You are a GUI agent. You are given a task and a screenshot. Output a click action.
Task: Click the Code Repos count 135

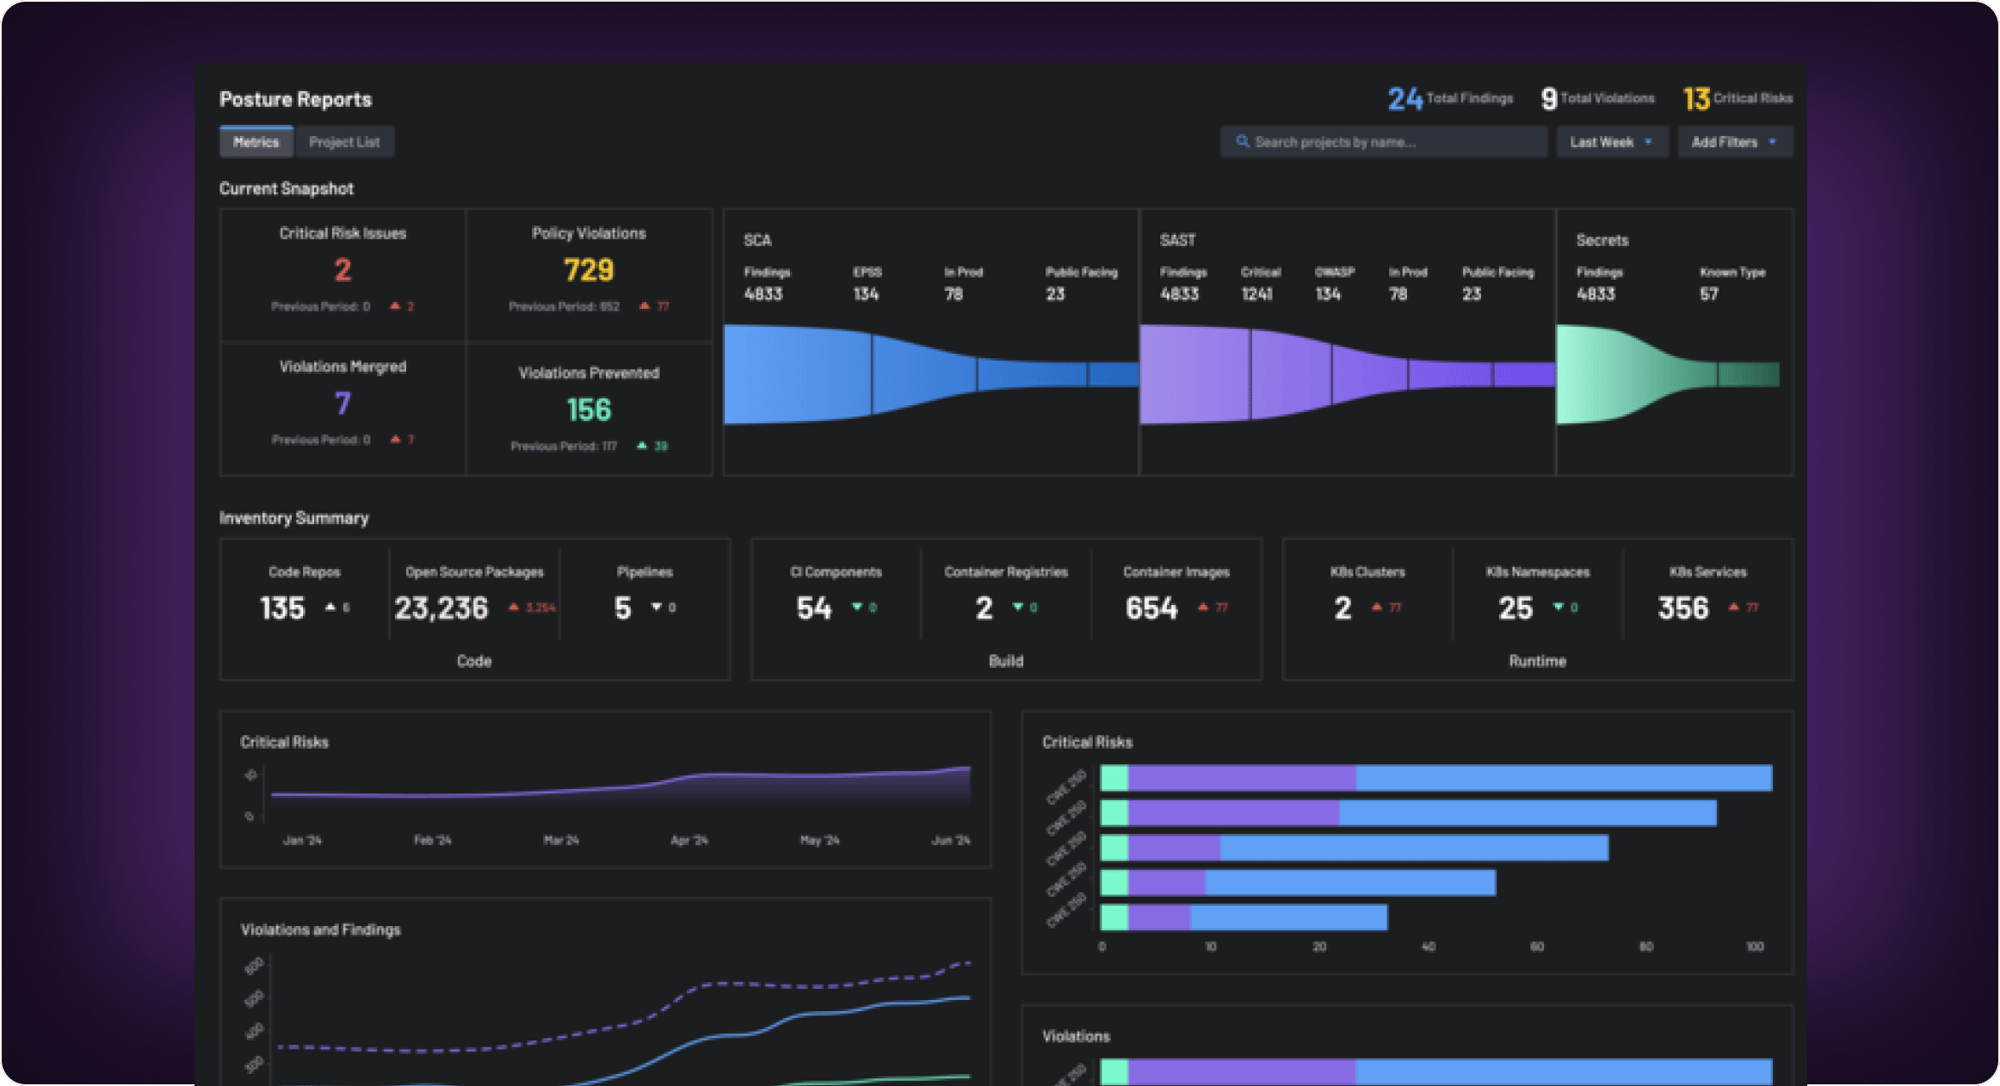pyautogui.click(x=282, y=608)
